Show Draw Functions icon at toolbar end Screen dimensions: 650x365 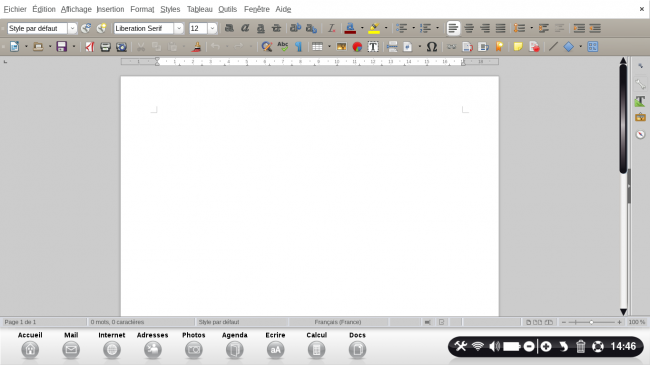click(x=593, y=46)
